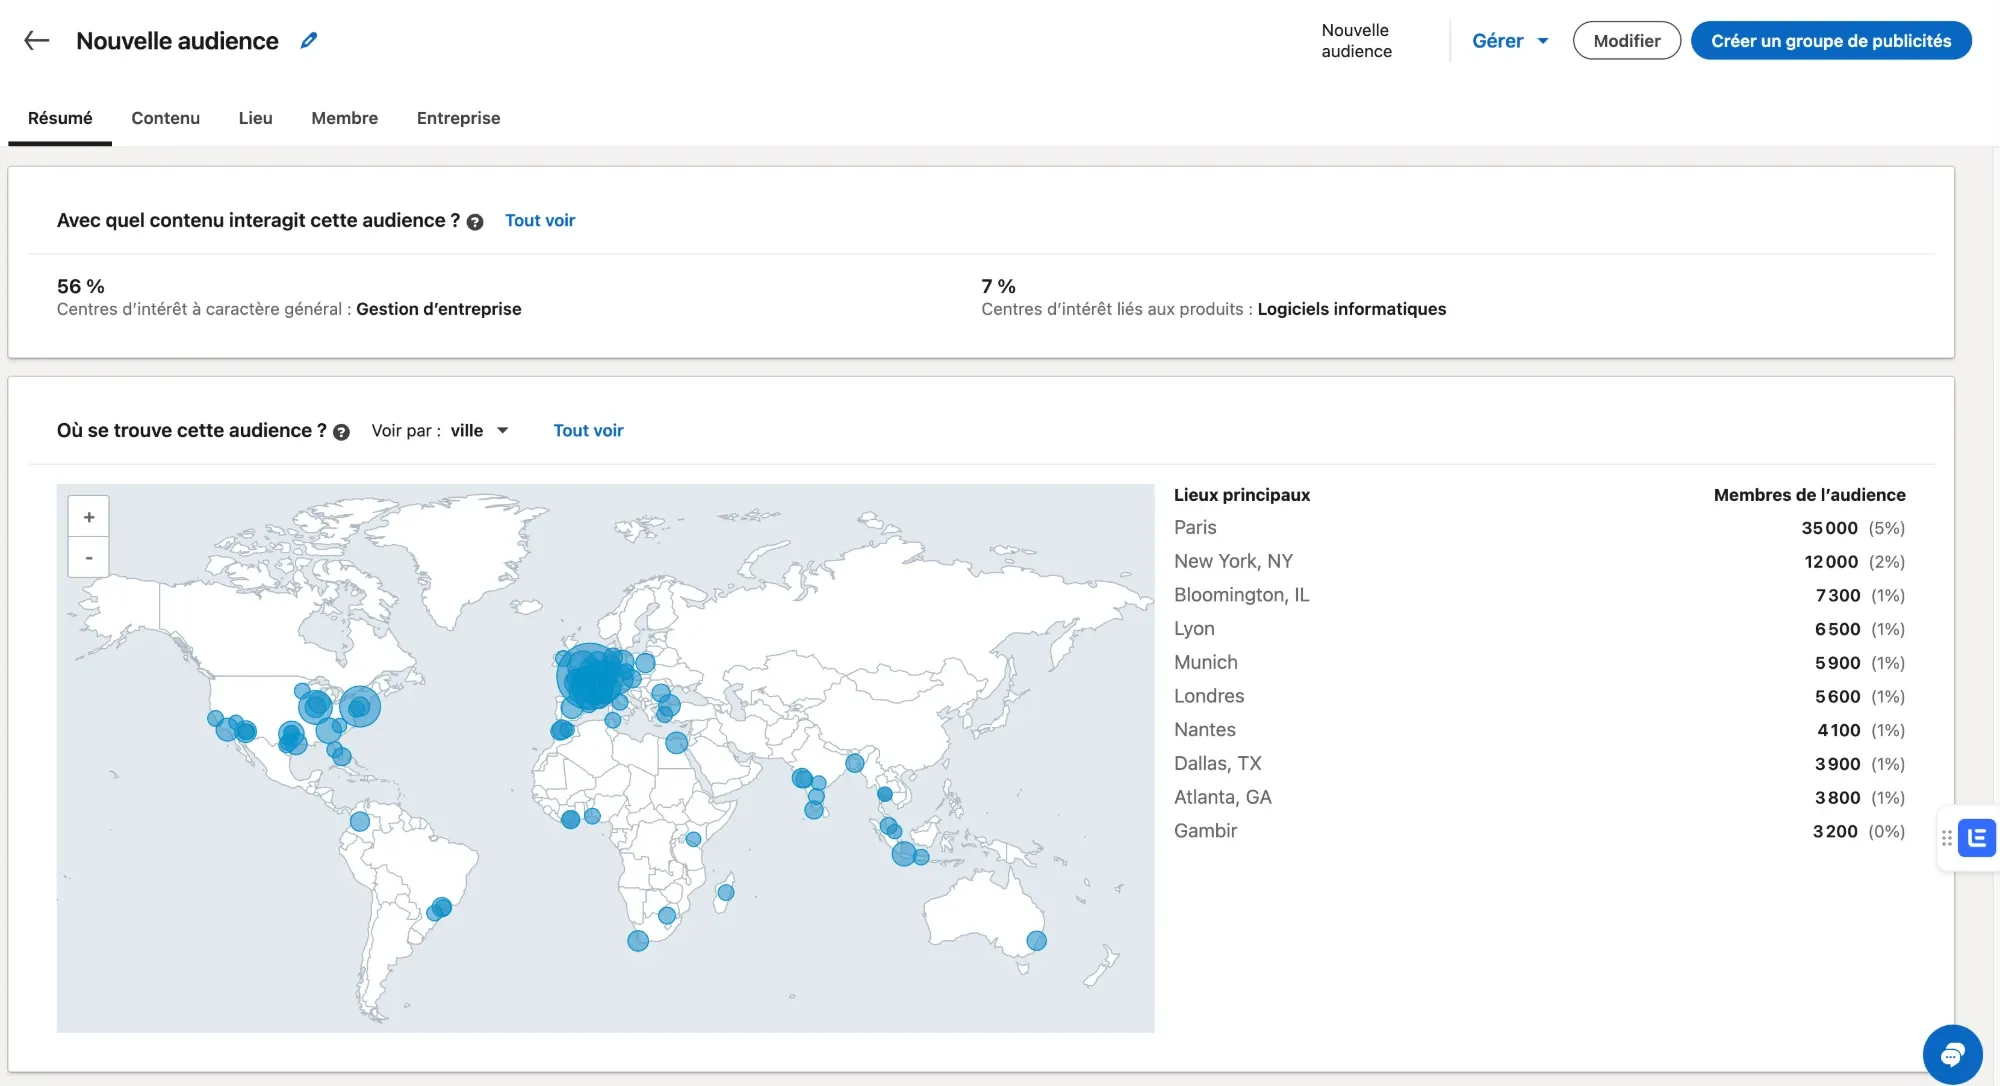The height and width of the screenshot is (1086, 2000).
Task: Grab the dotted drag handle by side panel
Action: click(x=1946, y=838)
